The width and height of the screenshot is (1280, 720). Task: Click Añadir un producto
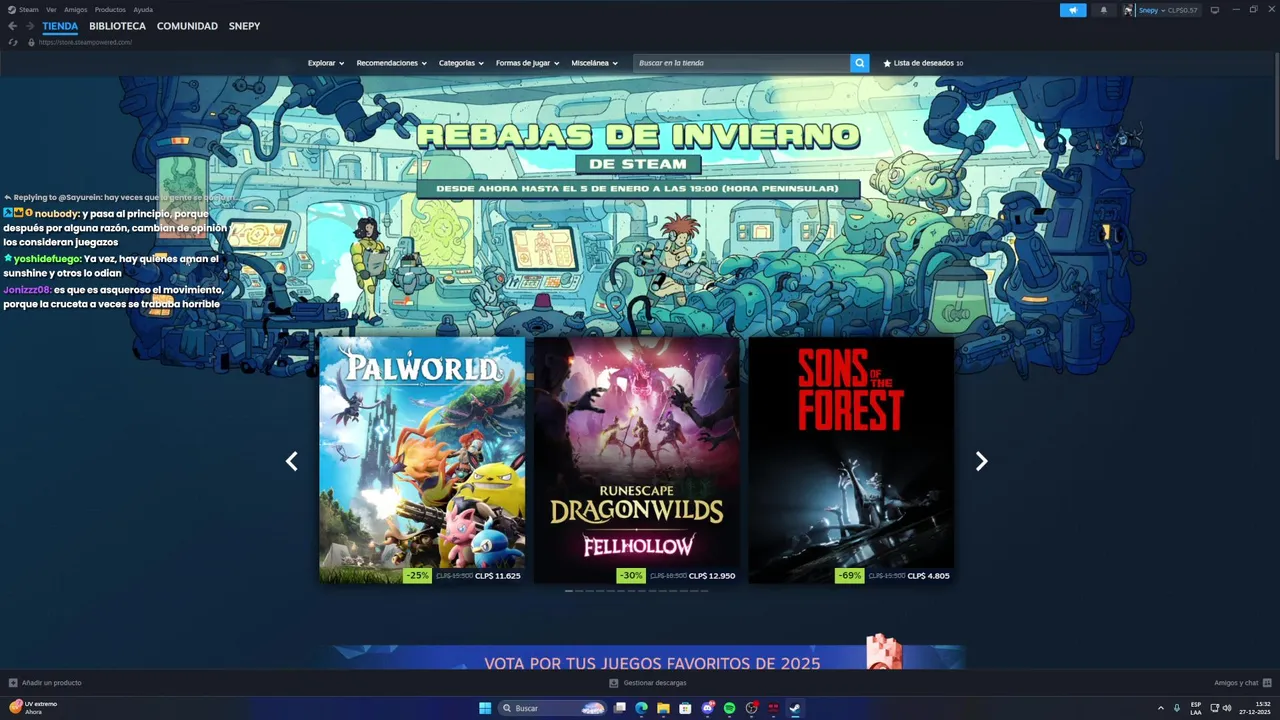(45, 683)
